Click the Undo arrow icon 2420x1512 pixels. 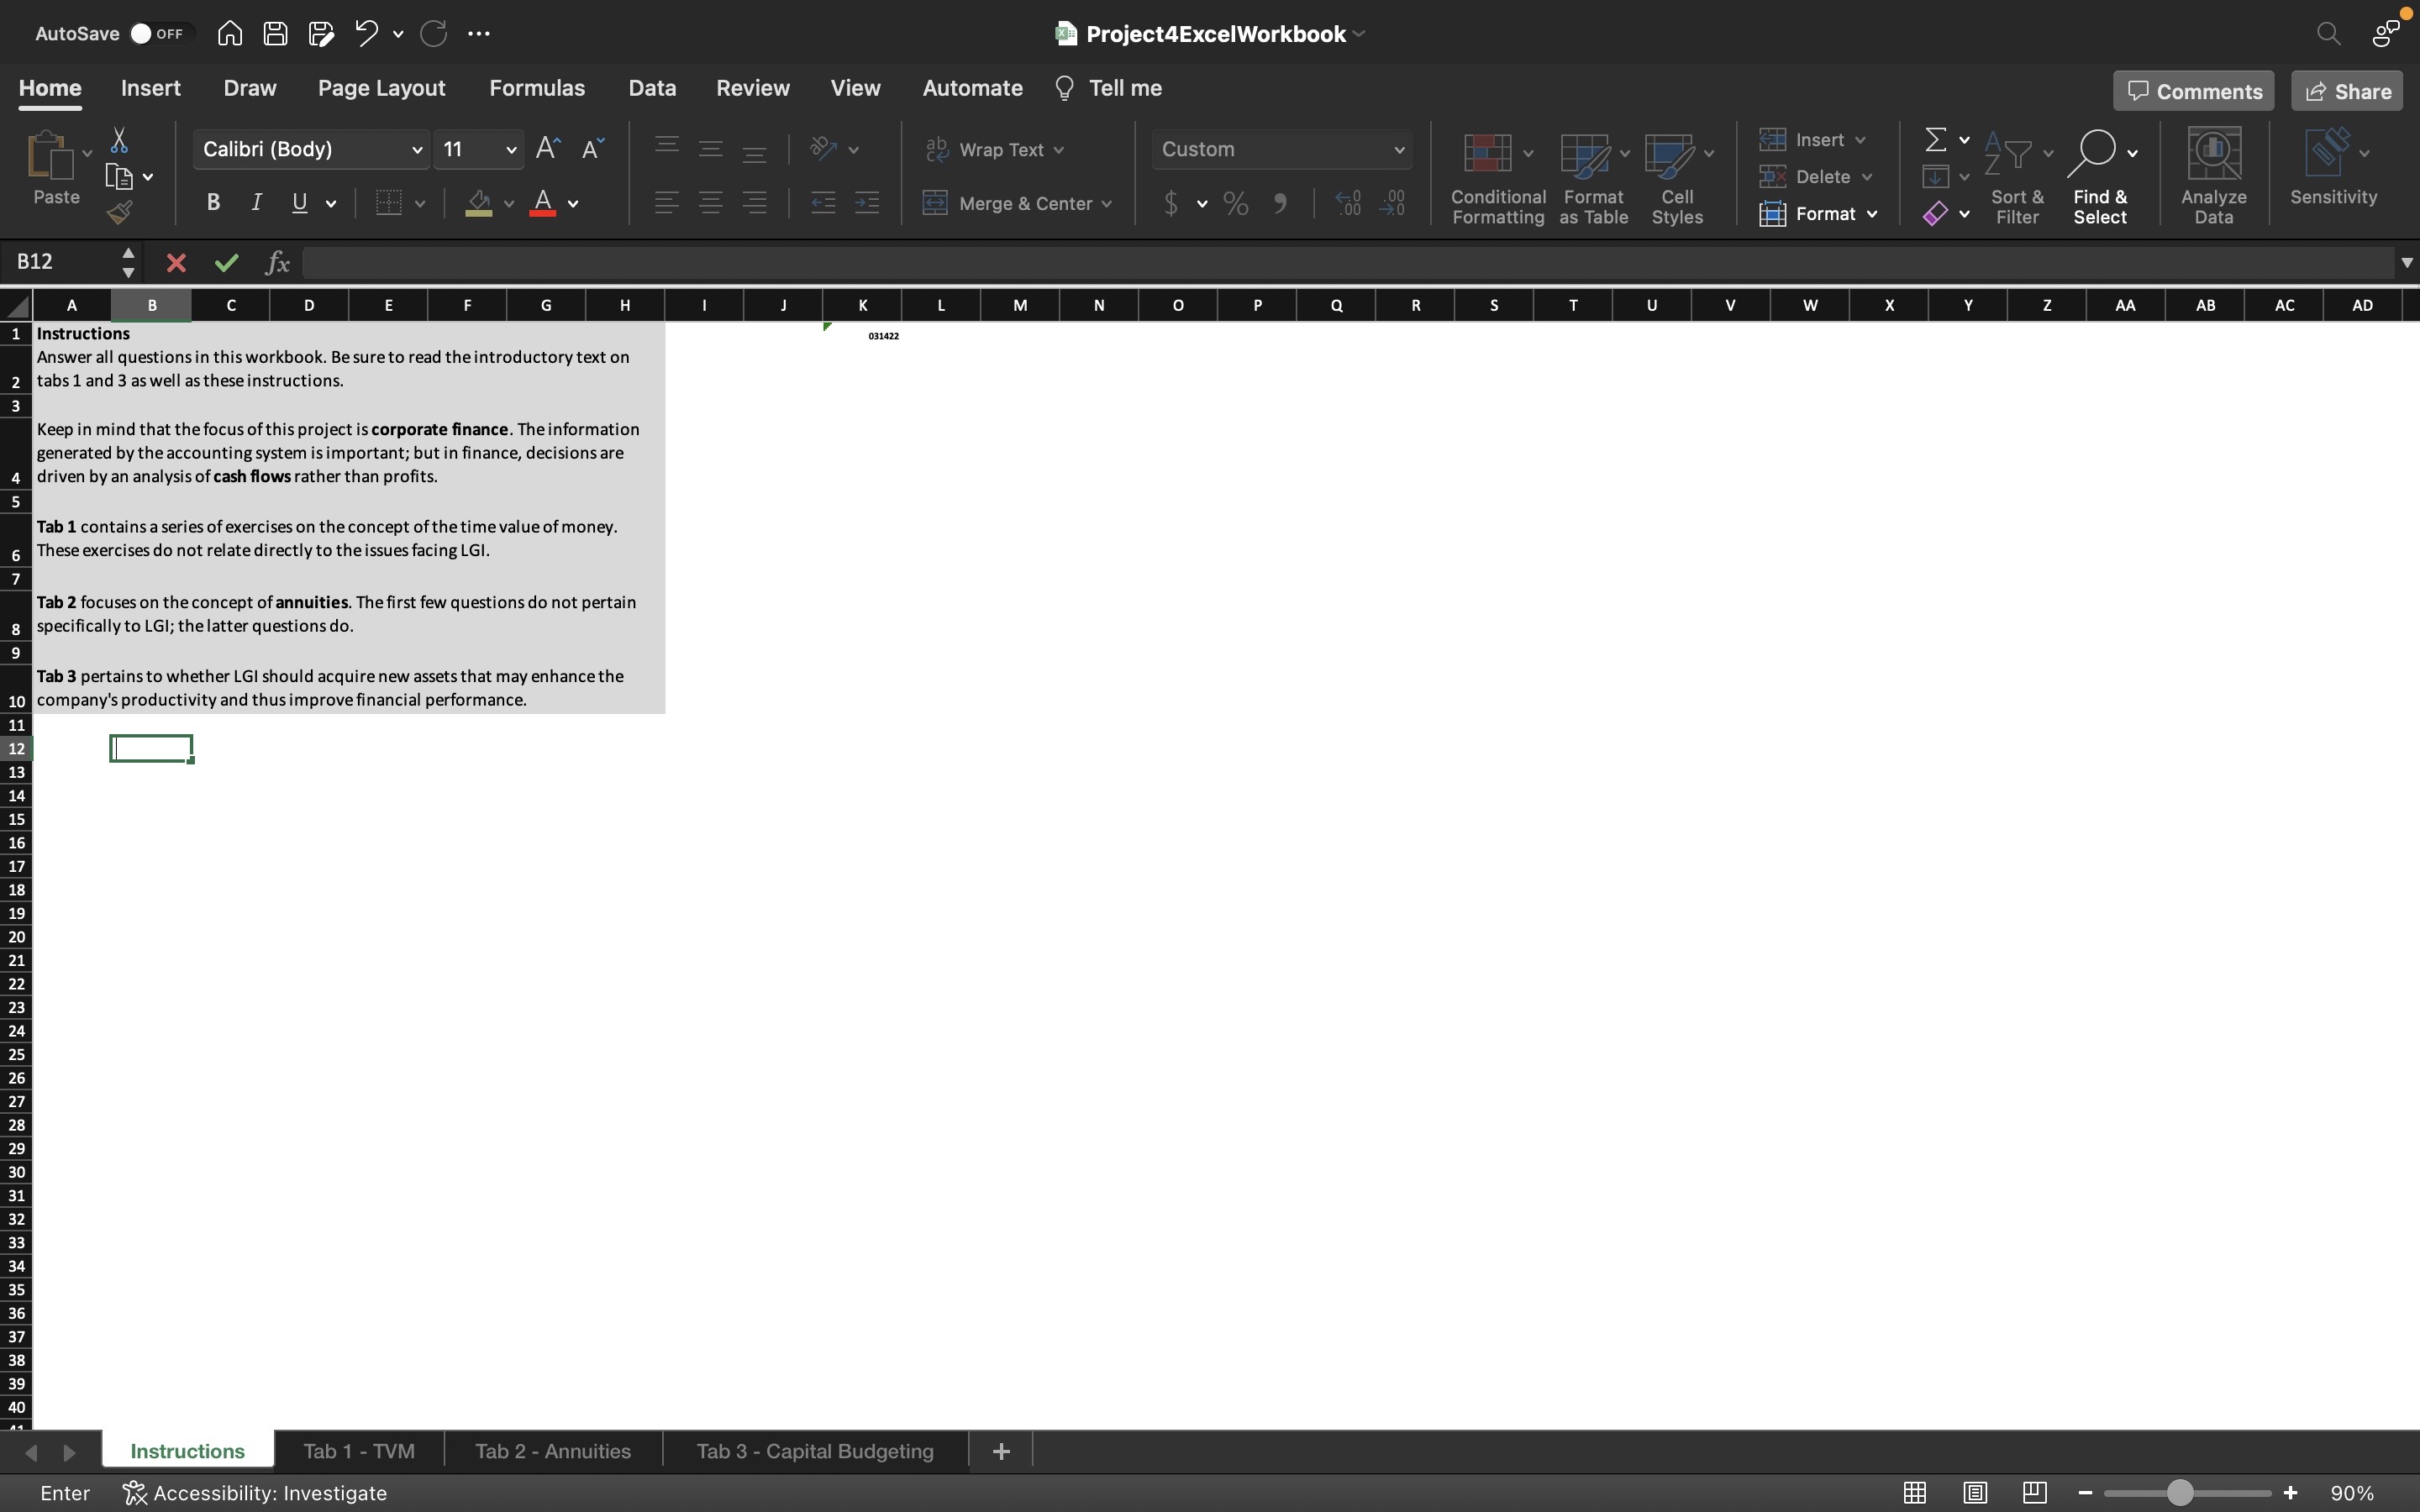click(366, 34)
